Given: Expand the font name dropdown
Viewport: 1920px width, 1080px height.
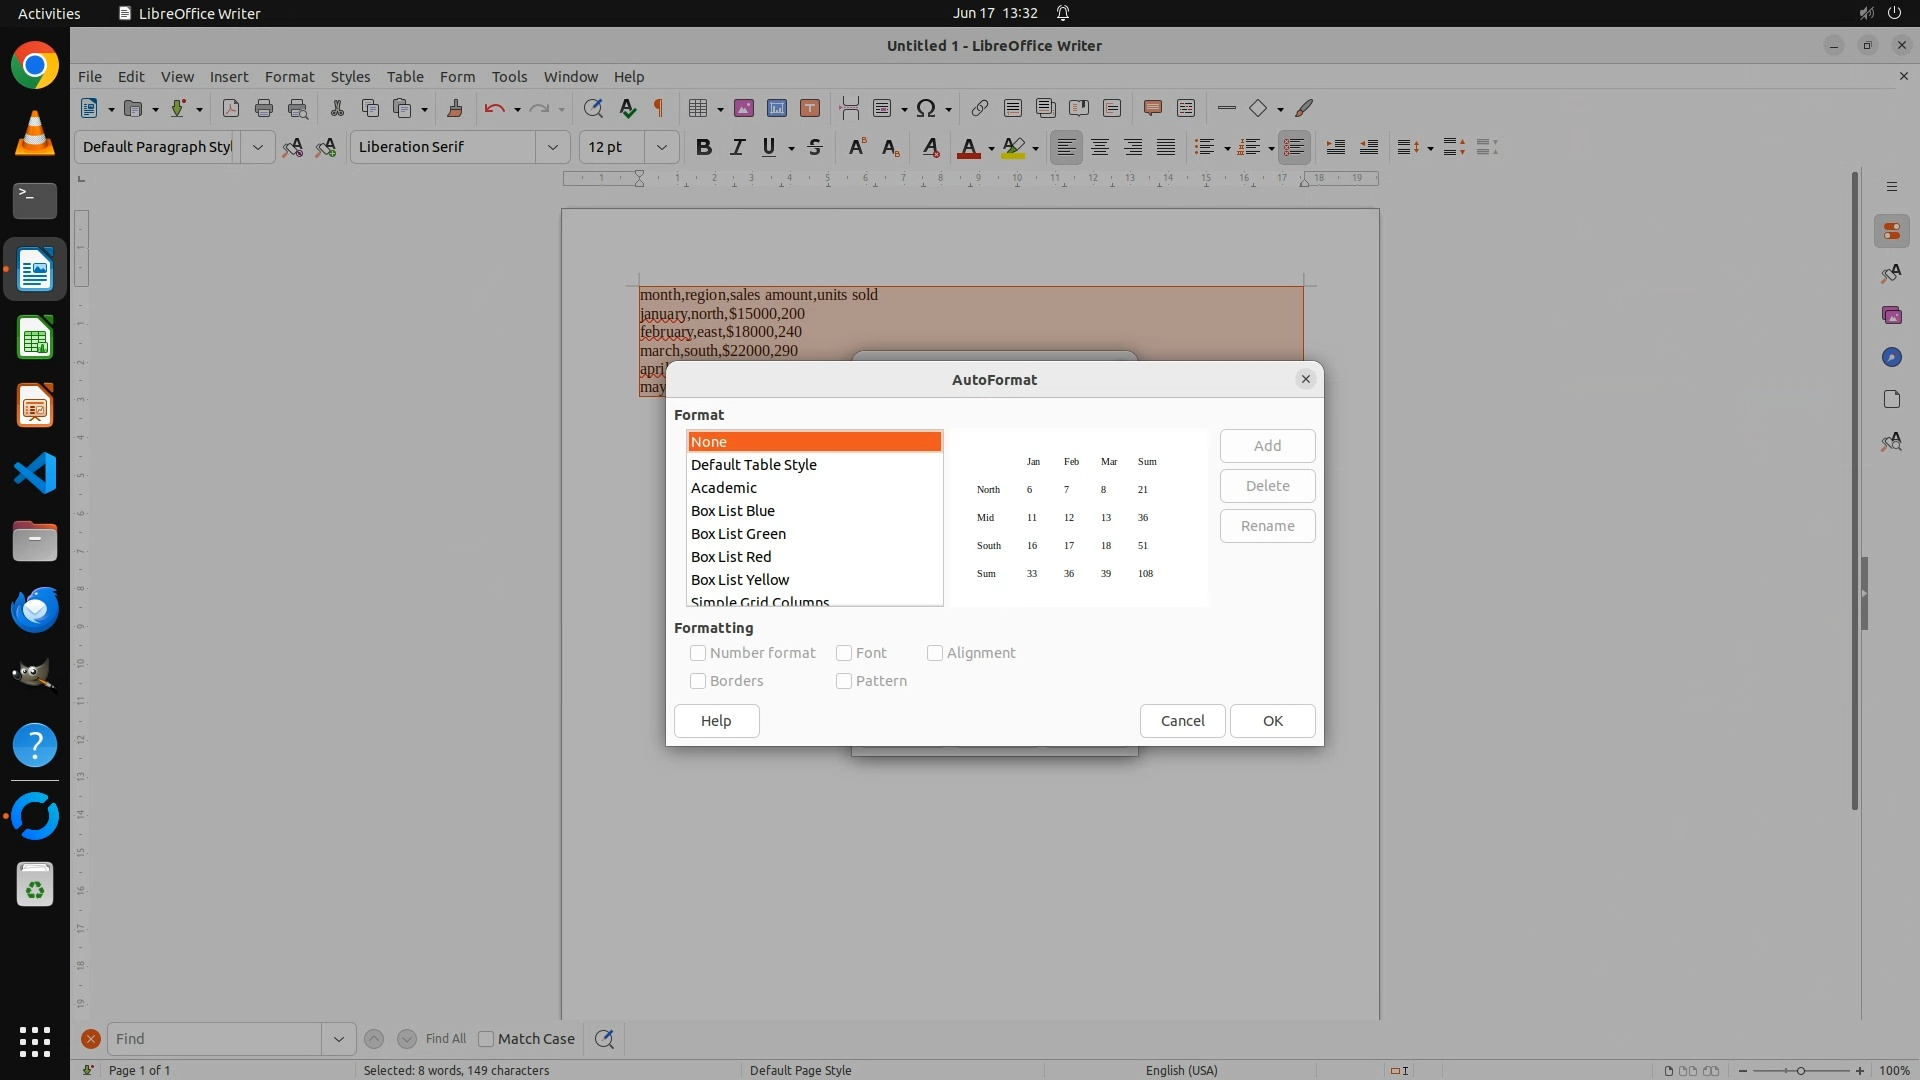Looking at the screenshot, I should (x=552, y=147).
